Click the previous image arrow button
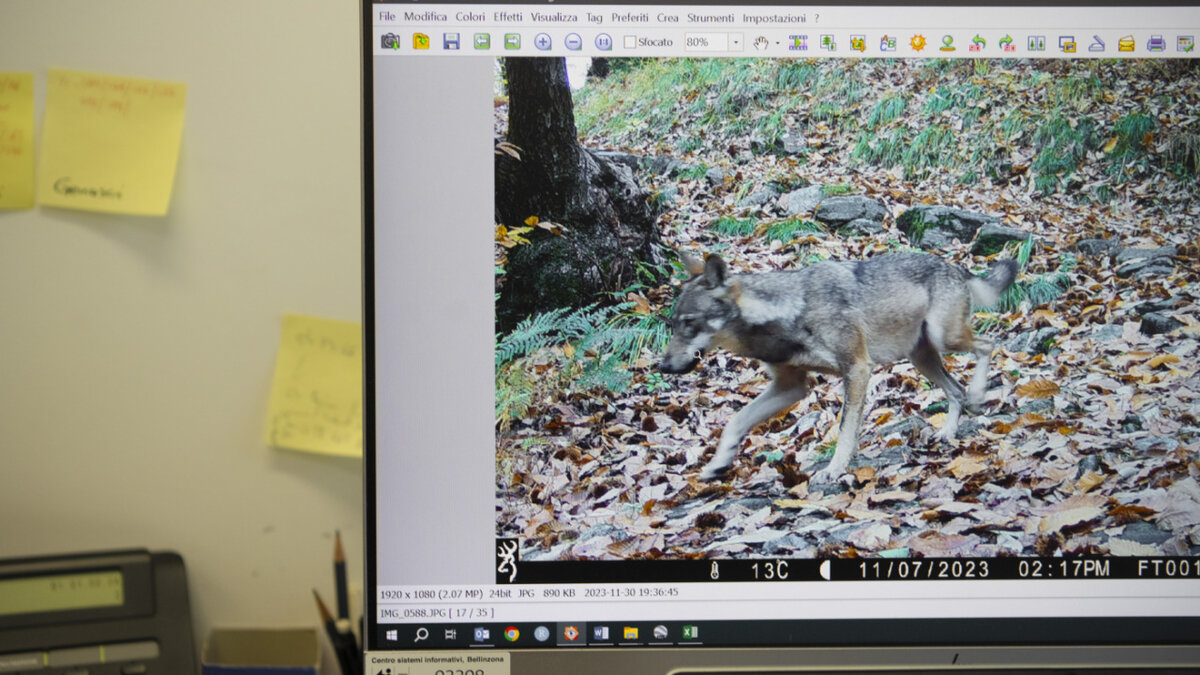This screenshot has height=675, width=1200. 482,41
